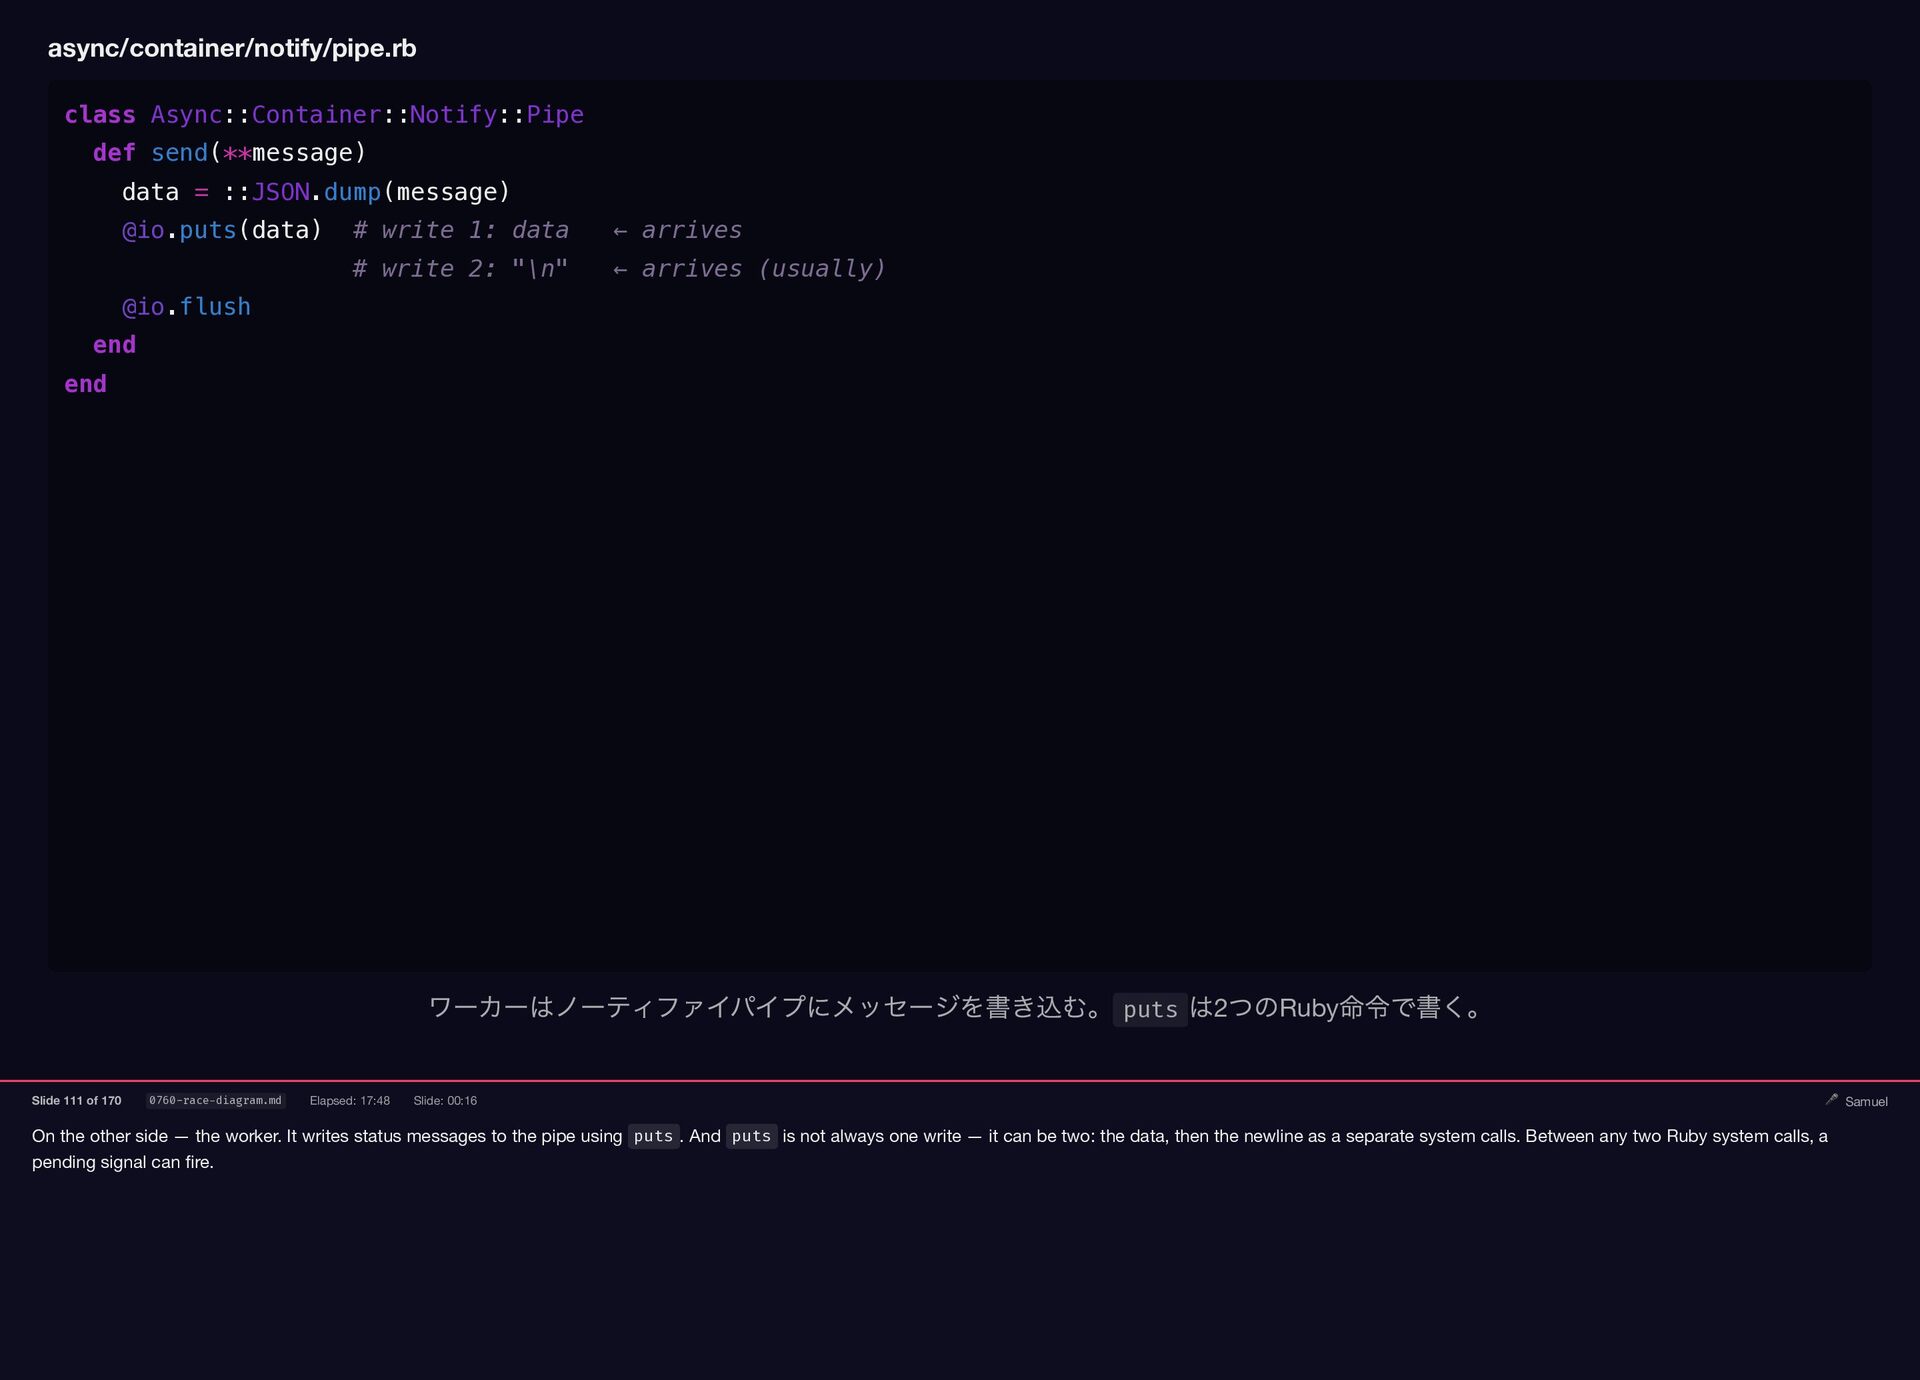Click the second puts badge in speaker notes
This screenshot has height=1380, width=1920.
(751, 1136)
